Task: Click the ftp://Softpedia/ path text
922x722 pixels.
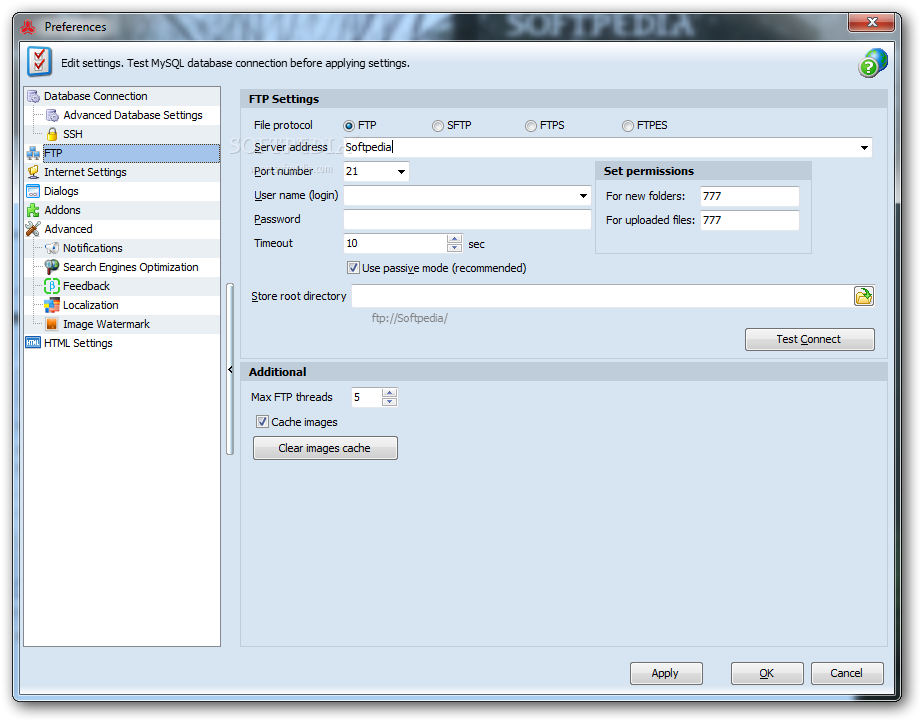Action: (x=410, y=319)
